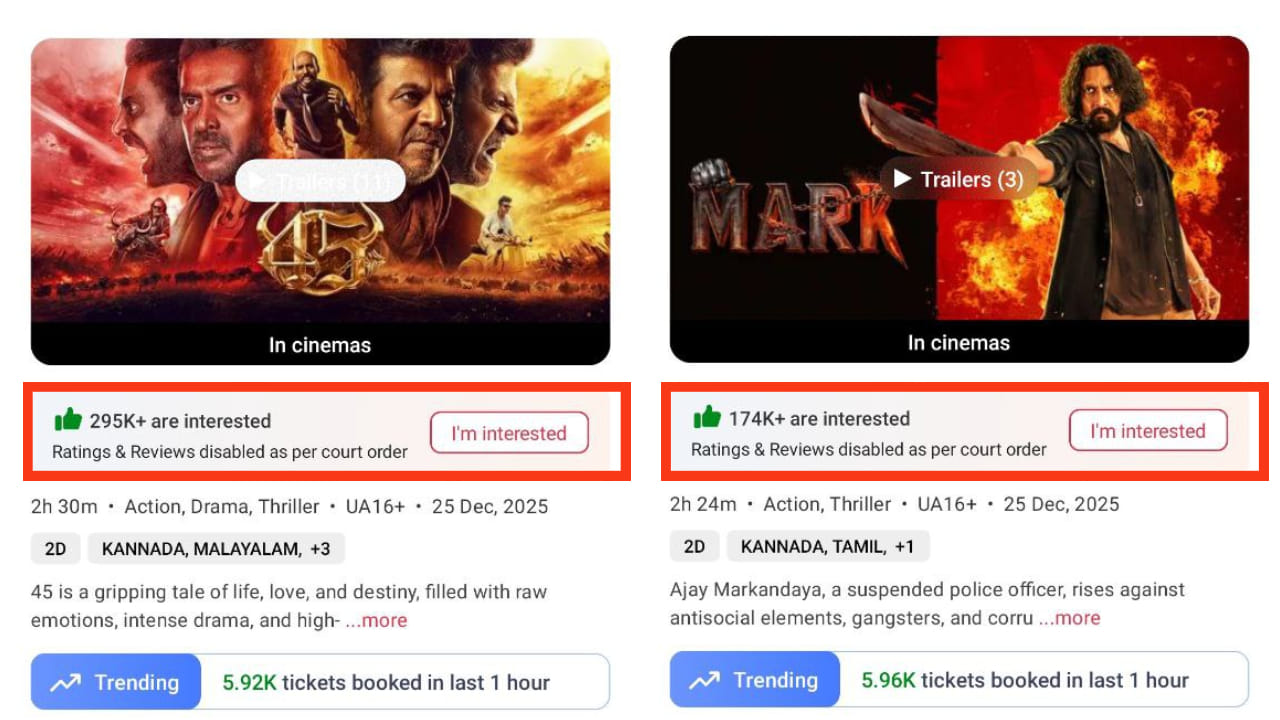Expand the +3 languages for 45
The height and width of the screenshot is (720, 1280).
point(319,549)
